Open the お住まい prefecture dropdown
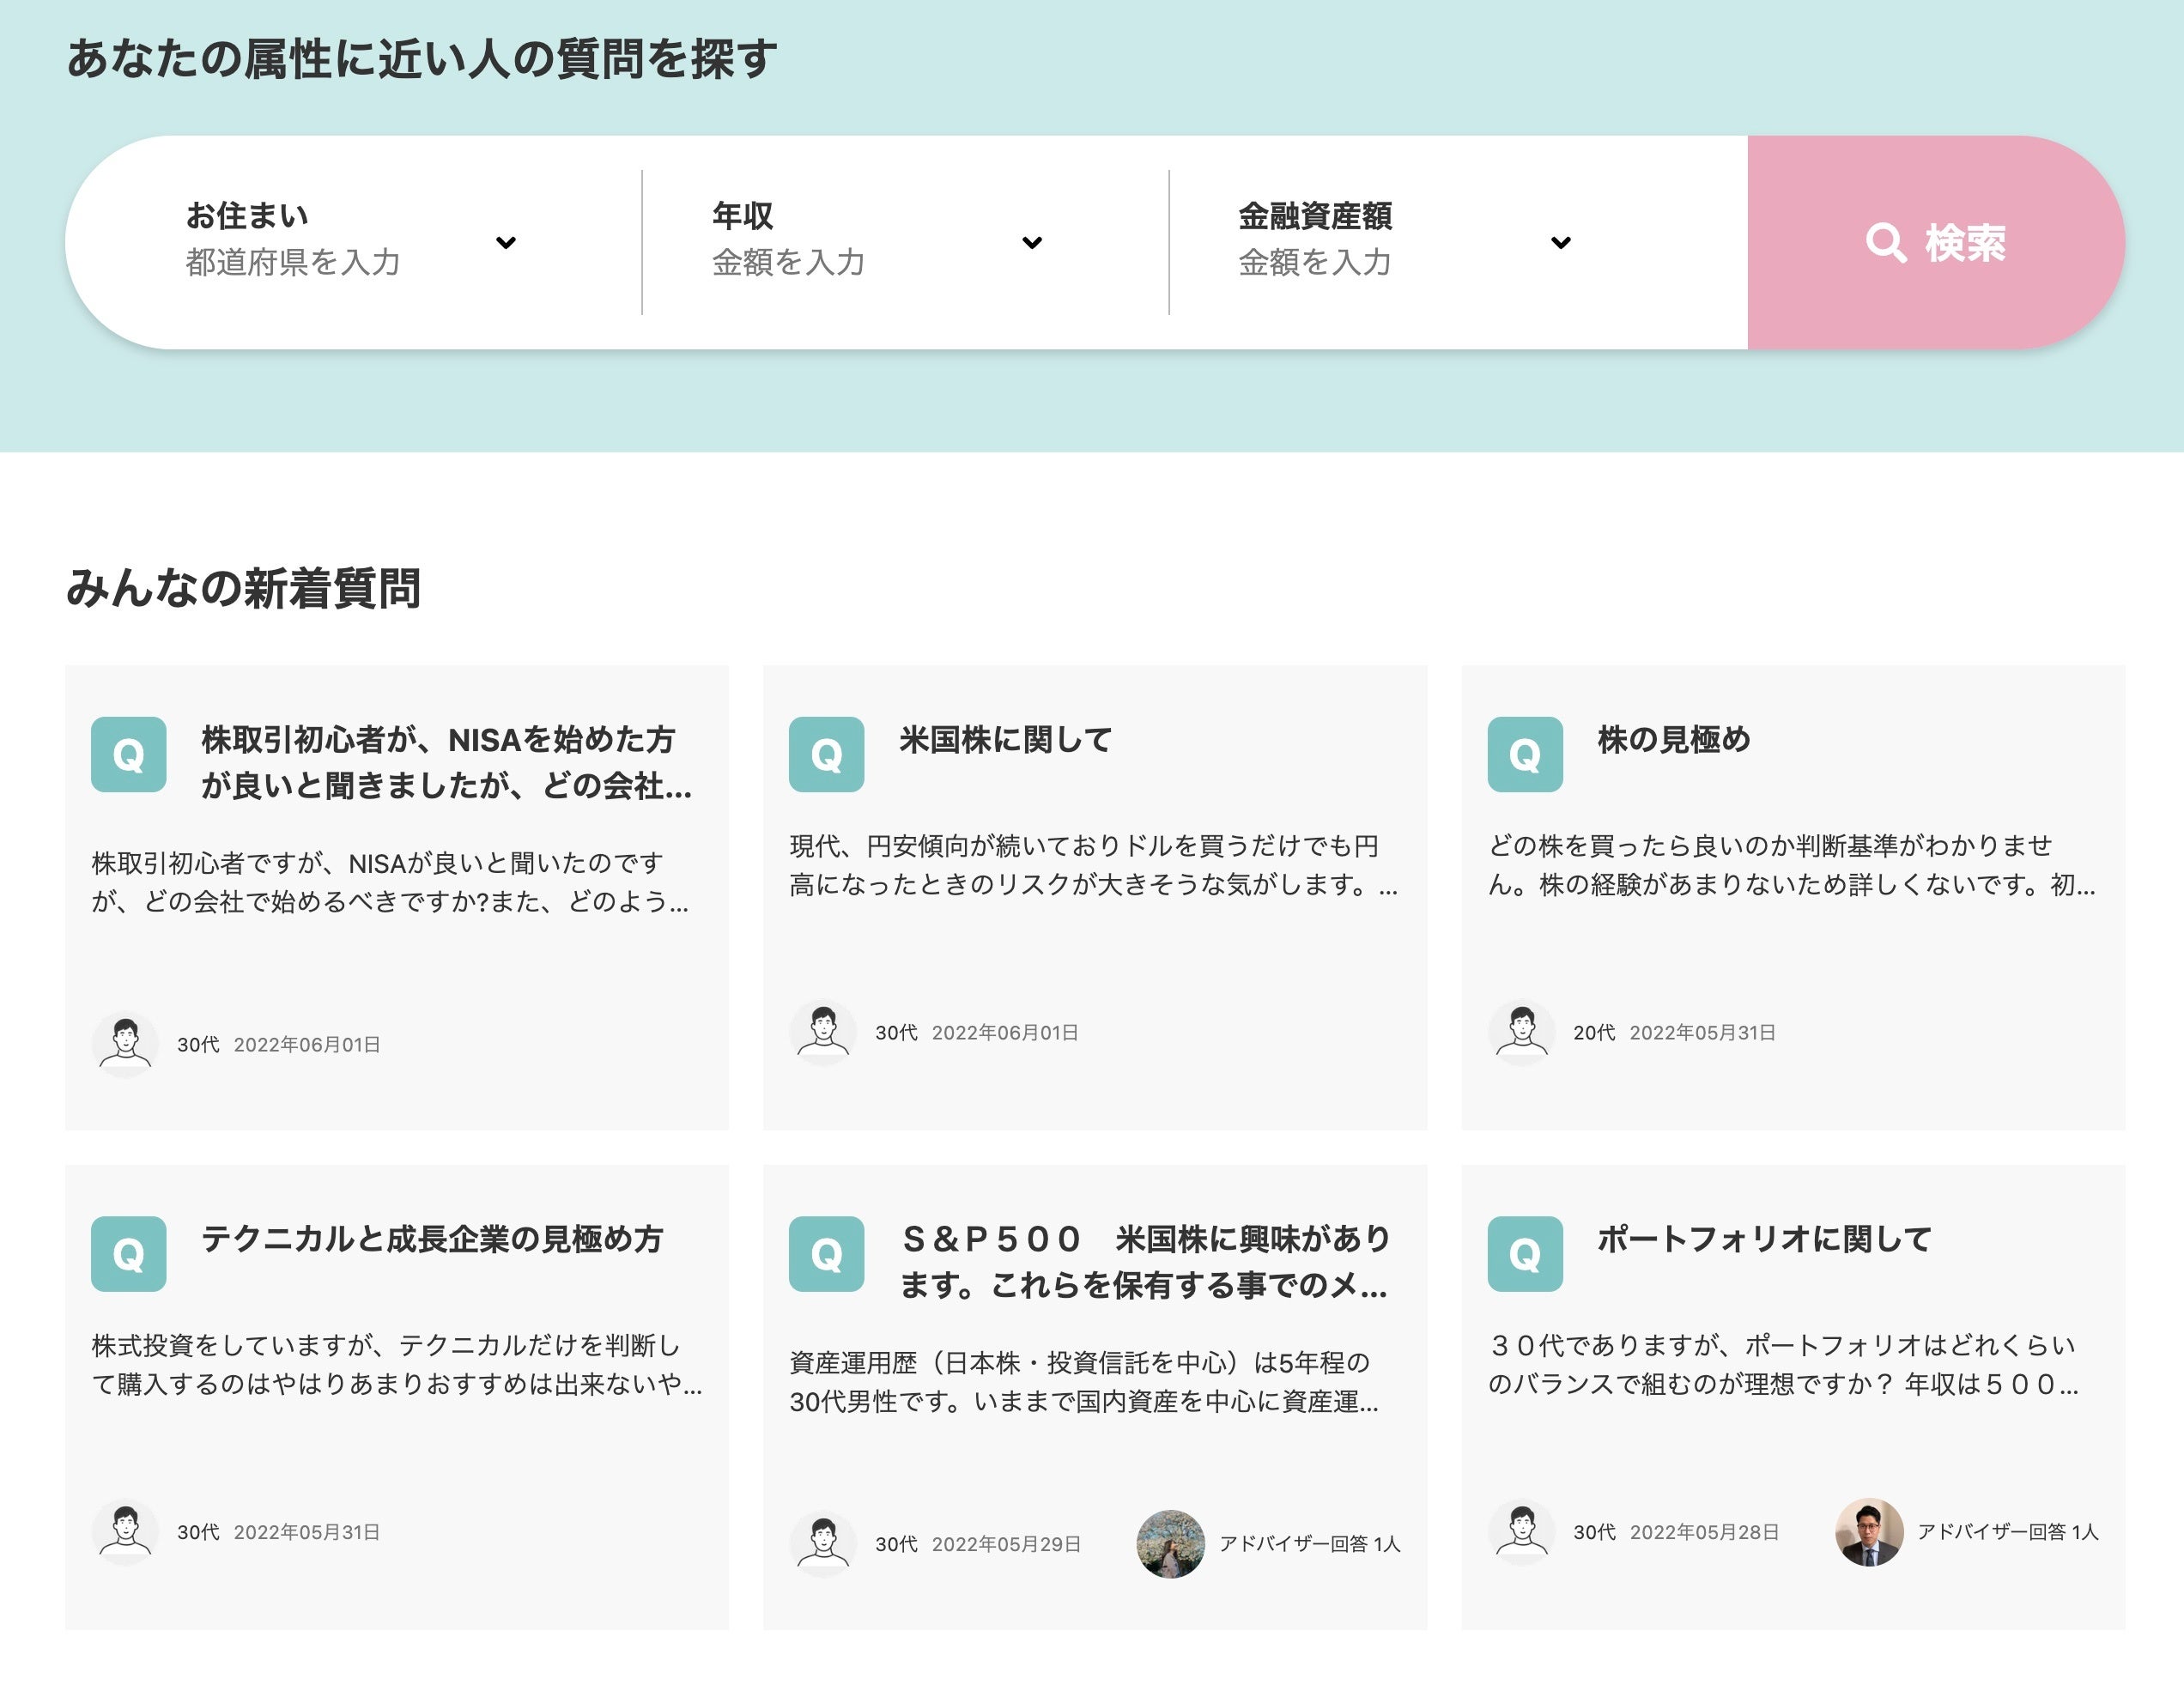Image resolution: width=2184 pixels, height=1691 pixels. pos(506,242)
